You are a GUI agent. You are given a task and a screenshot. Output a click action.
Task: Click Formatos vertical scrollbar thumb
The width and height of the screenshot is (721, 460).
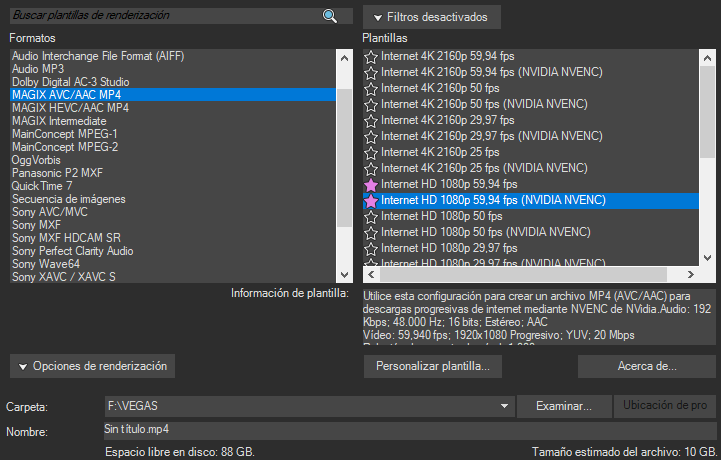tap(344, 158)
